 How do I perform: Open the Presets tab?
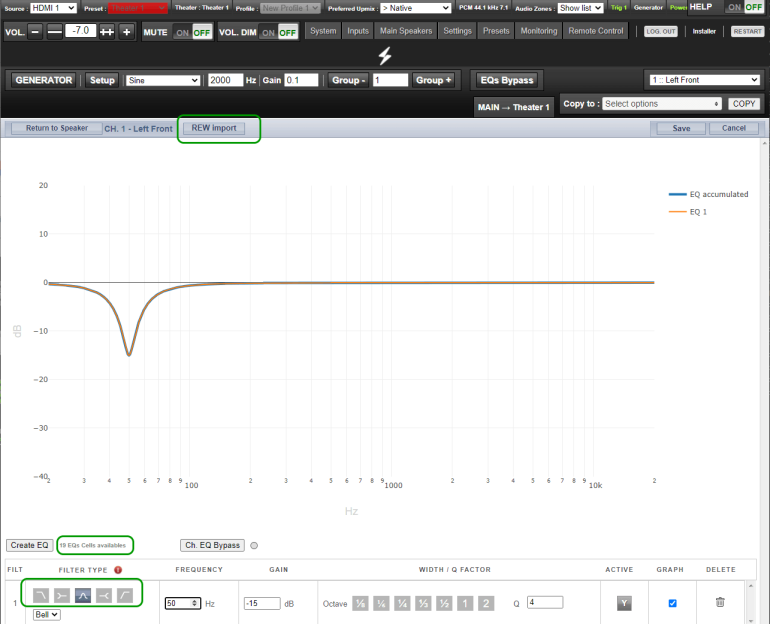coord(496,30)
